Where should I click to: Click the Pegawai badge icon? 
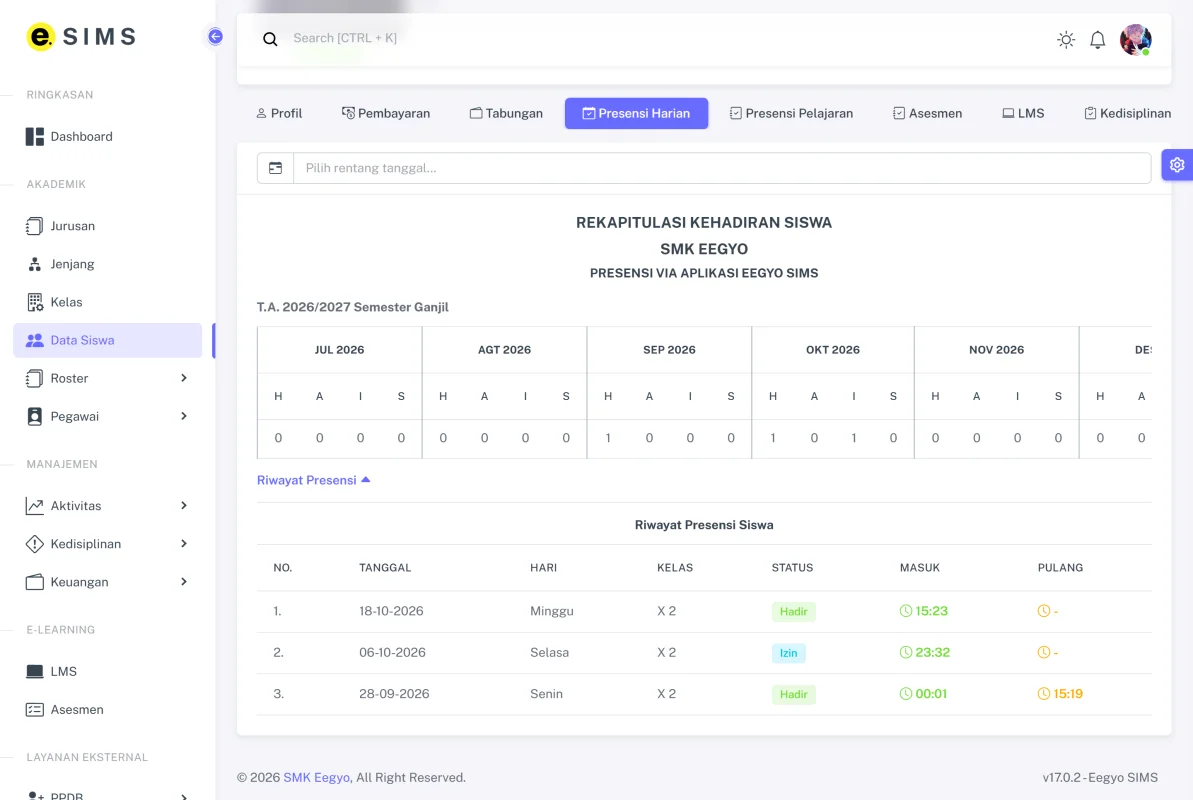pos(35,416)
